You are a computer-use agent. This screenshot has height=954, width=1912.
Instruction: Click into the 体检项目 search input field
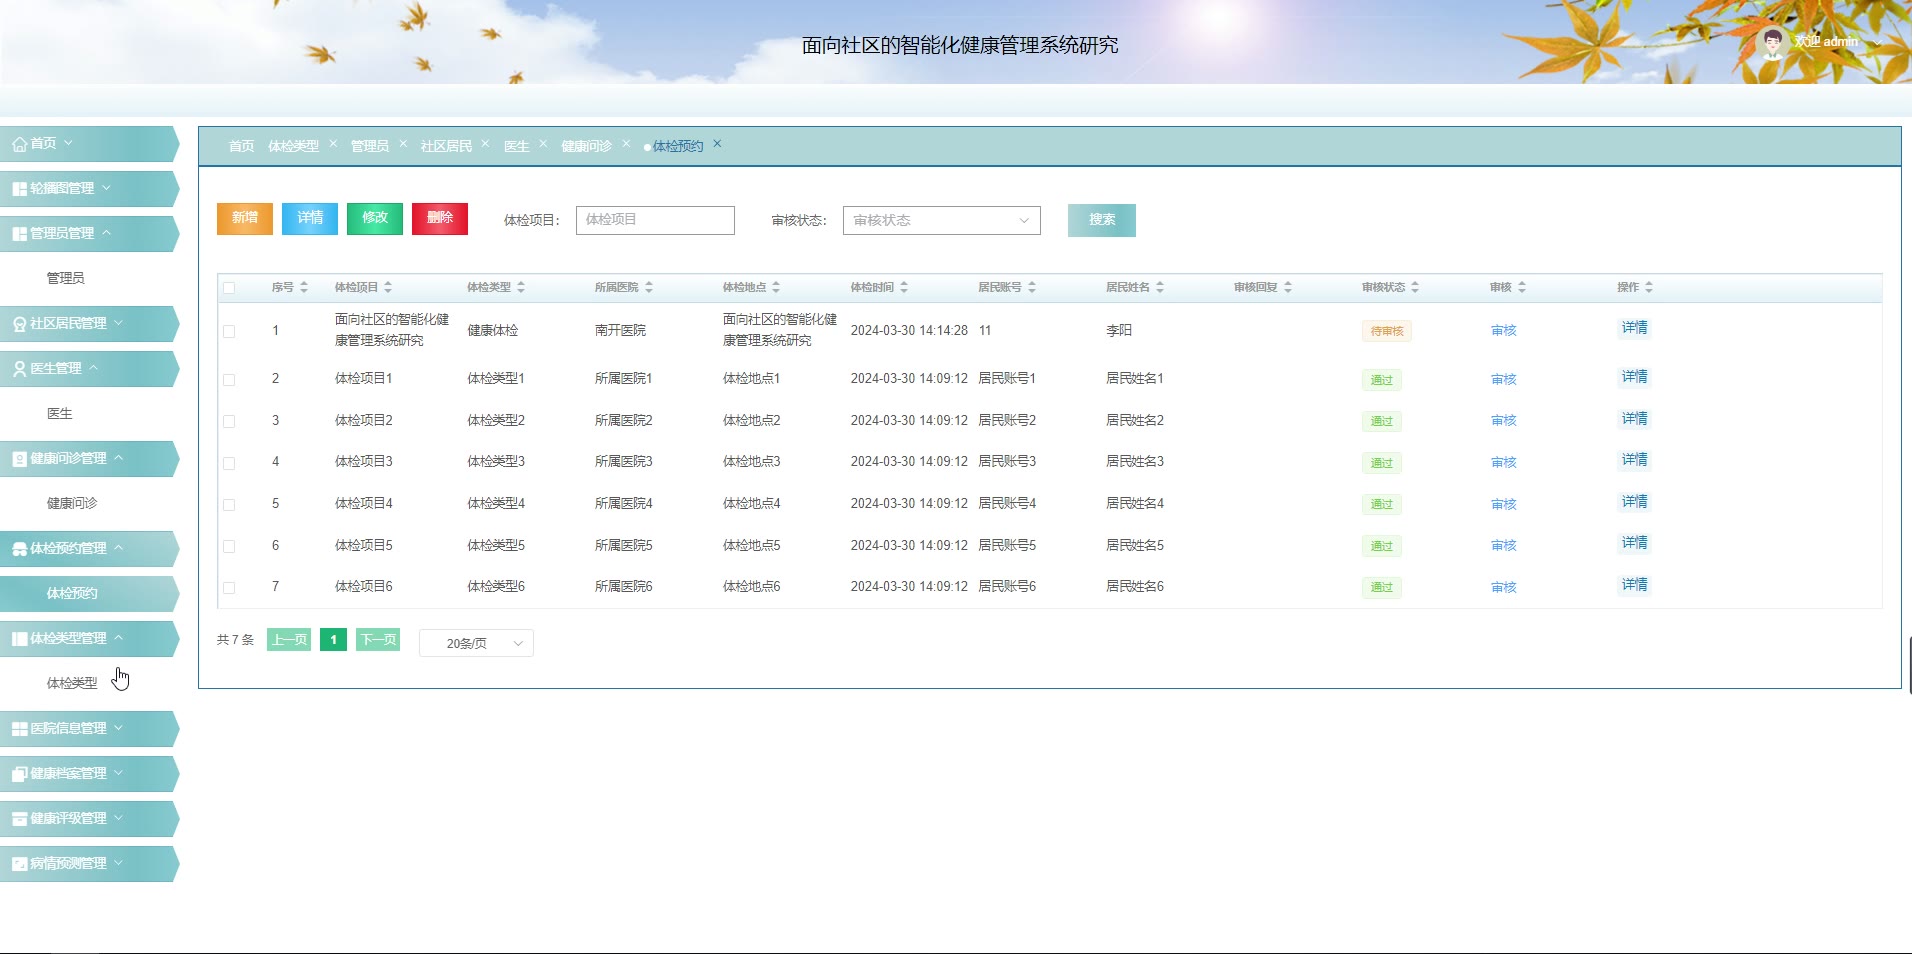tap(655, 220)
